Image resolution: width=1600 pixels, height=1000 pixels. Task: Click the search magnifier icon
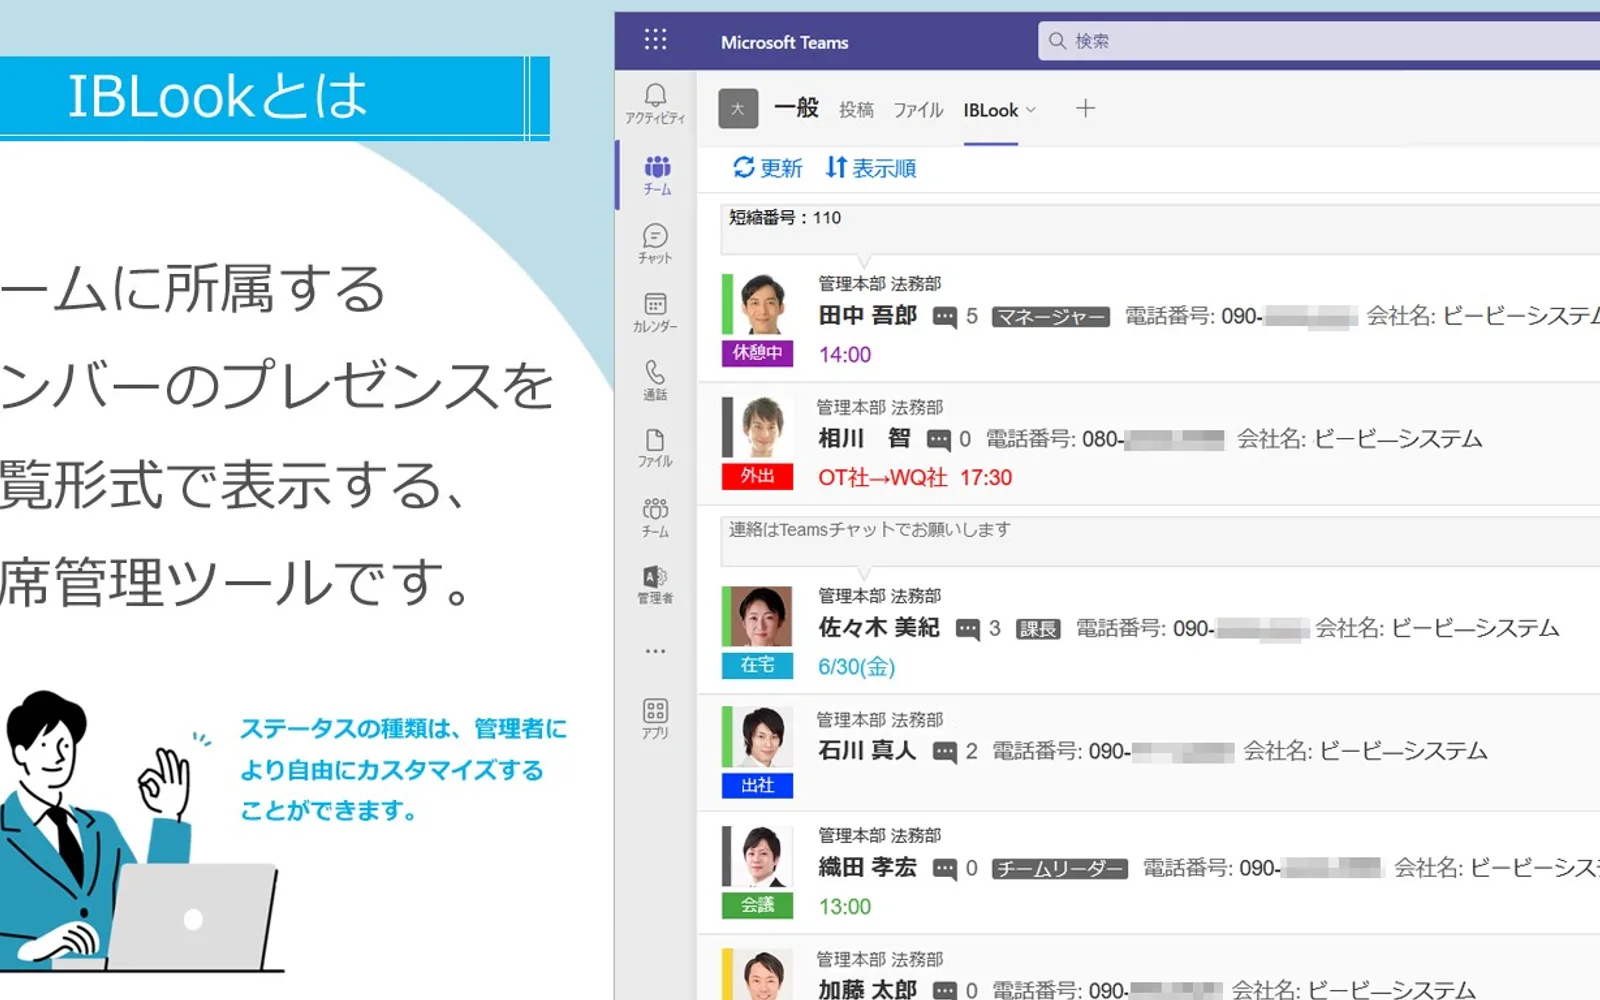coord(1057,41)
